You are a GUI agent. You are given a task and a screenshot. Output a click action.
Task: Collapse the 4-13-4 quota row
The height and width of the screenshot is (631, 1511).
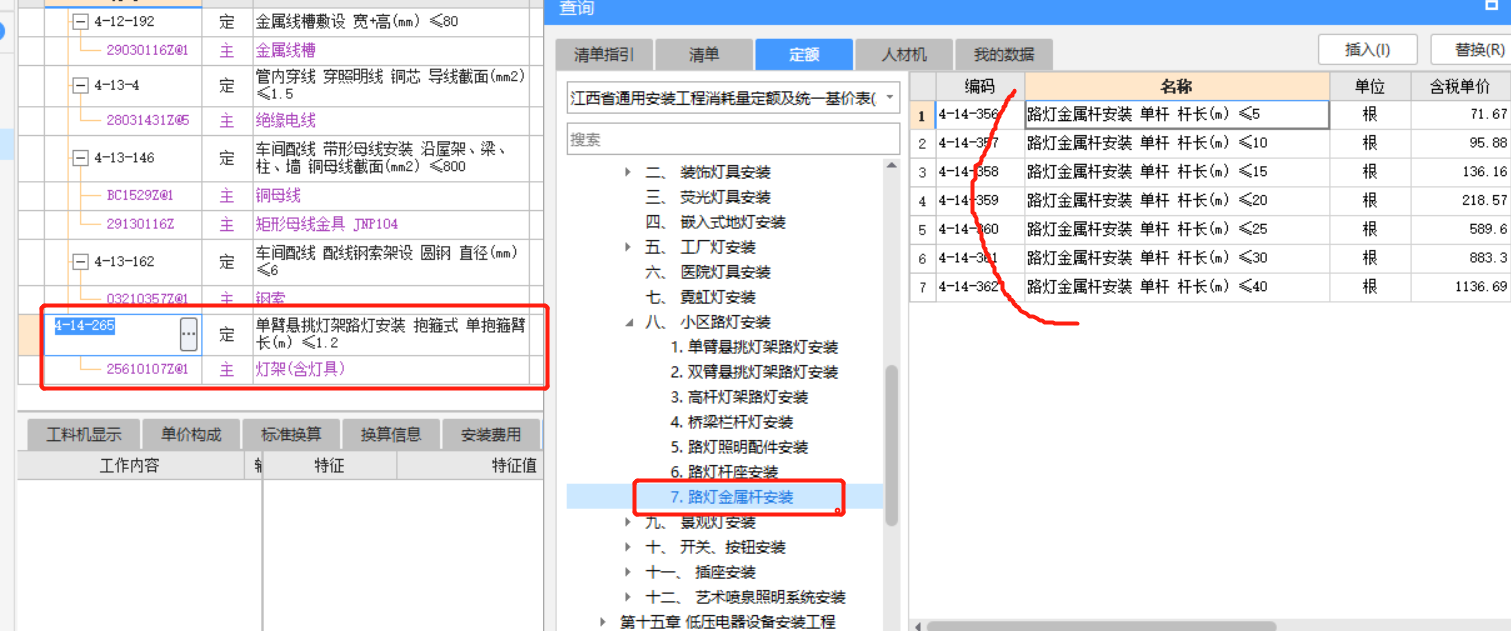[80, 86]
